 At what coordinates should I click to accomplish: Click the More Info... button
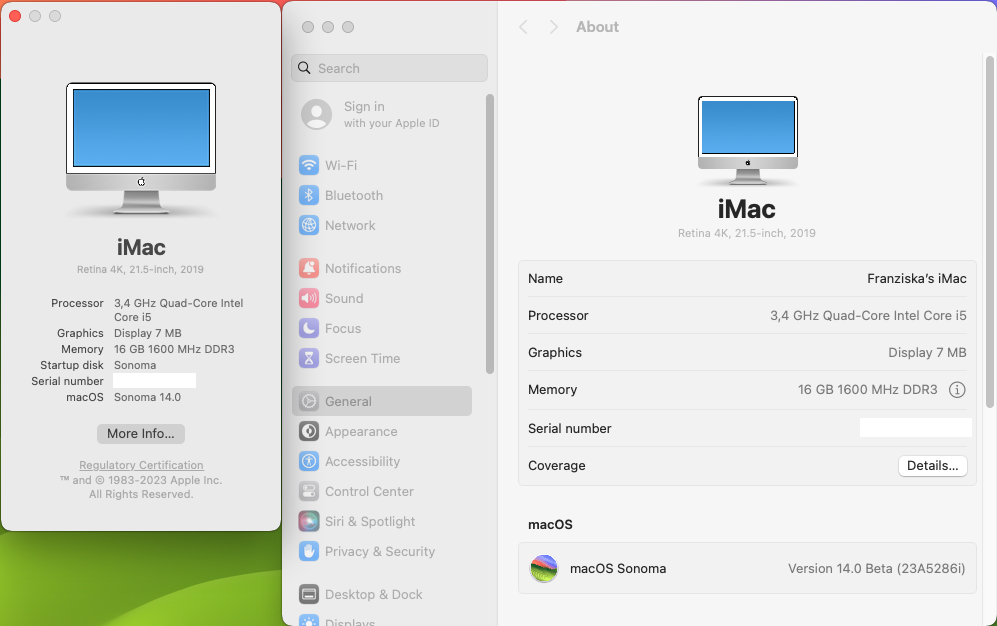tap(141, 433)
